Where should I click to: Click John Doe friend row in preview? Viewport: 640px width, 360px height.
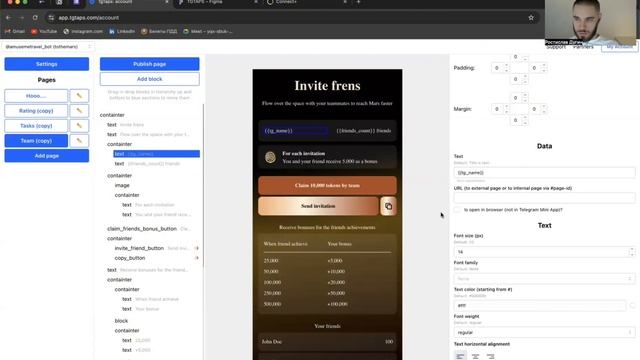(x=327, y=342)
